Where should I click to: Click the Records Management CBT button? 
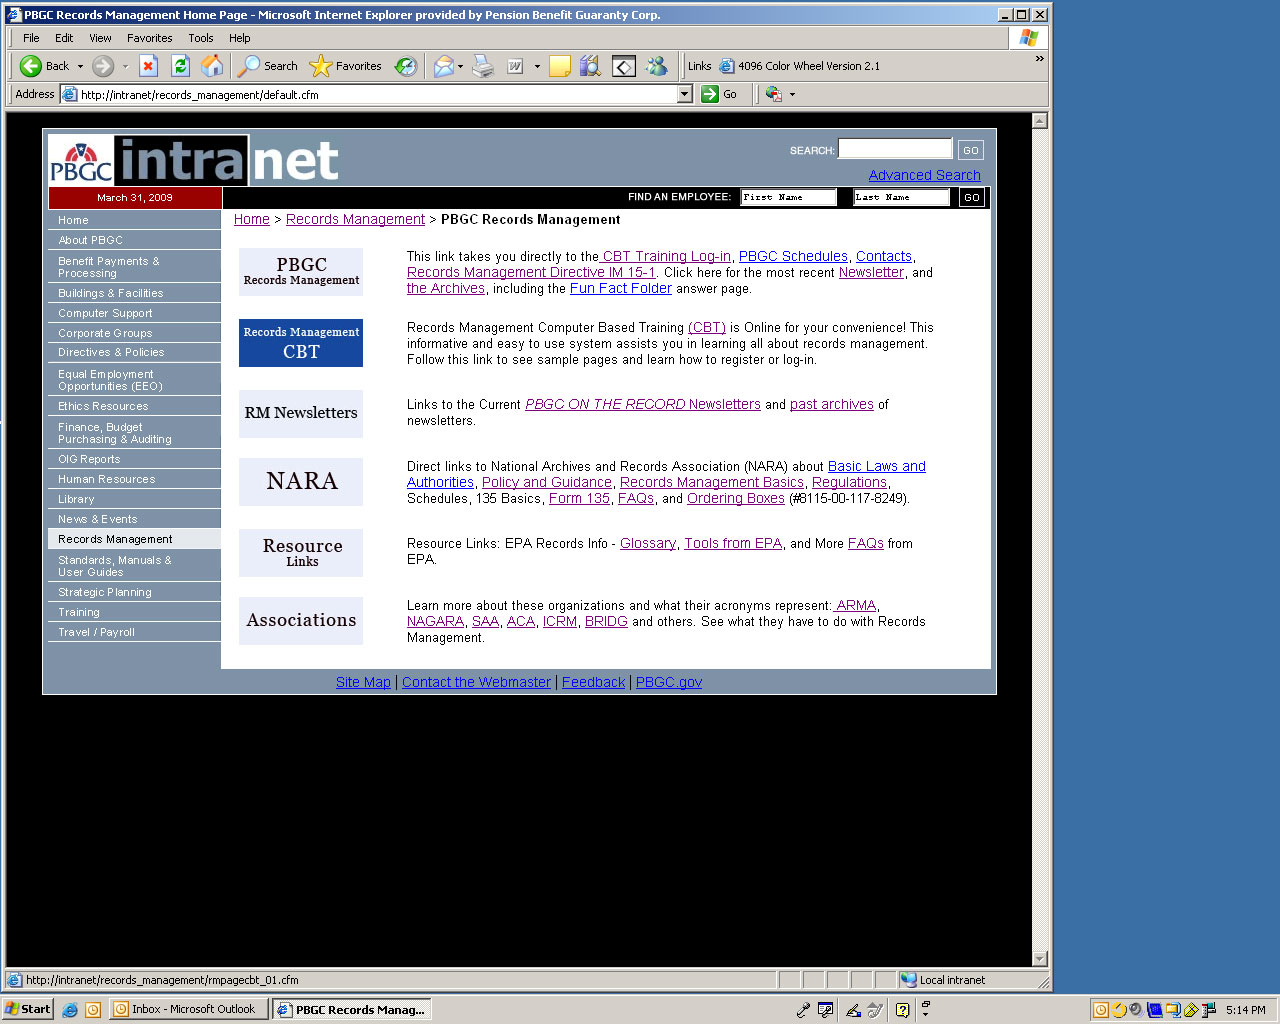click(301, 343)
